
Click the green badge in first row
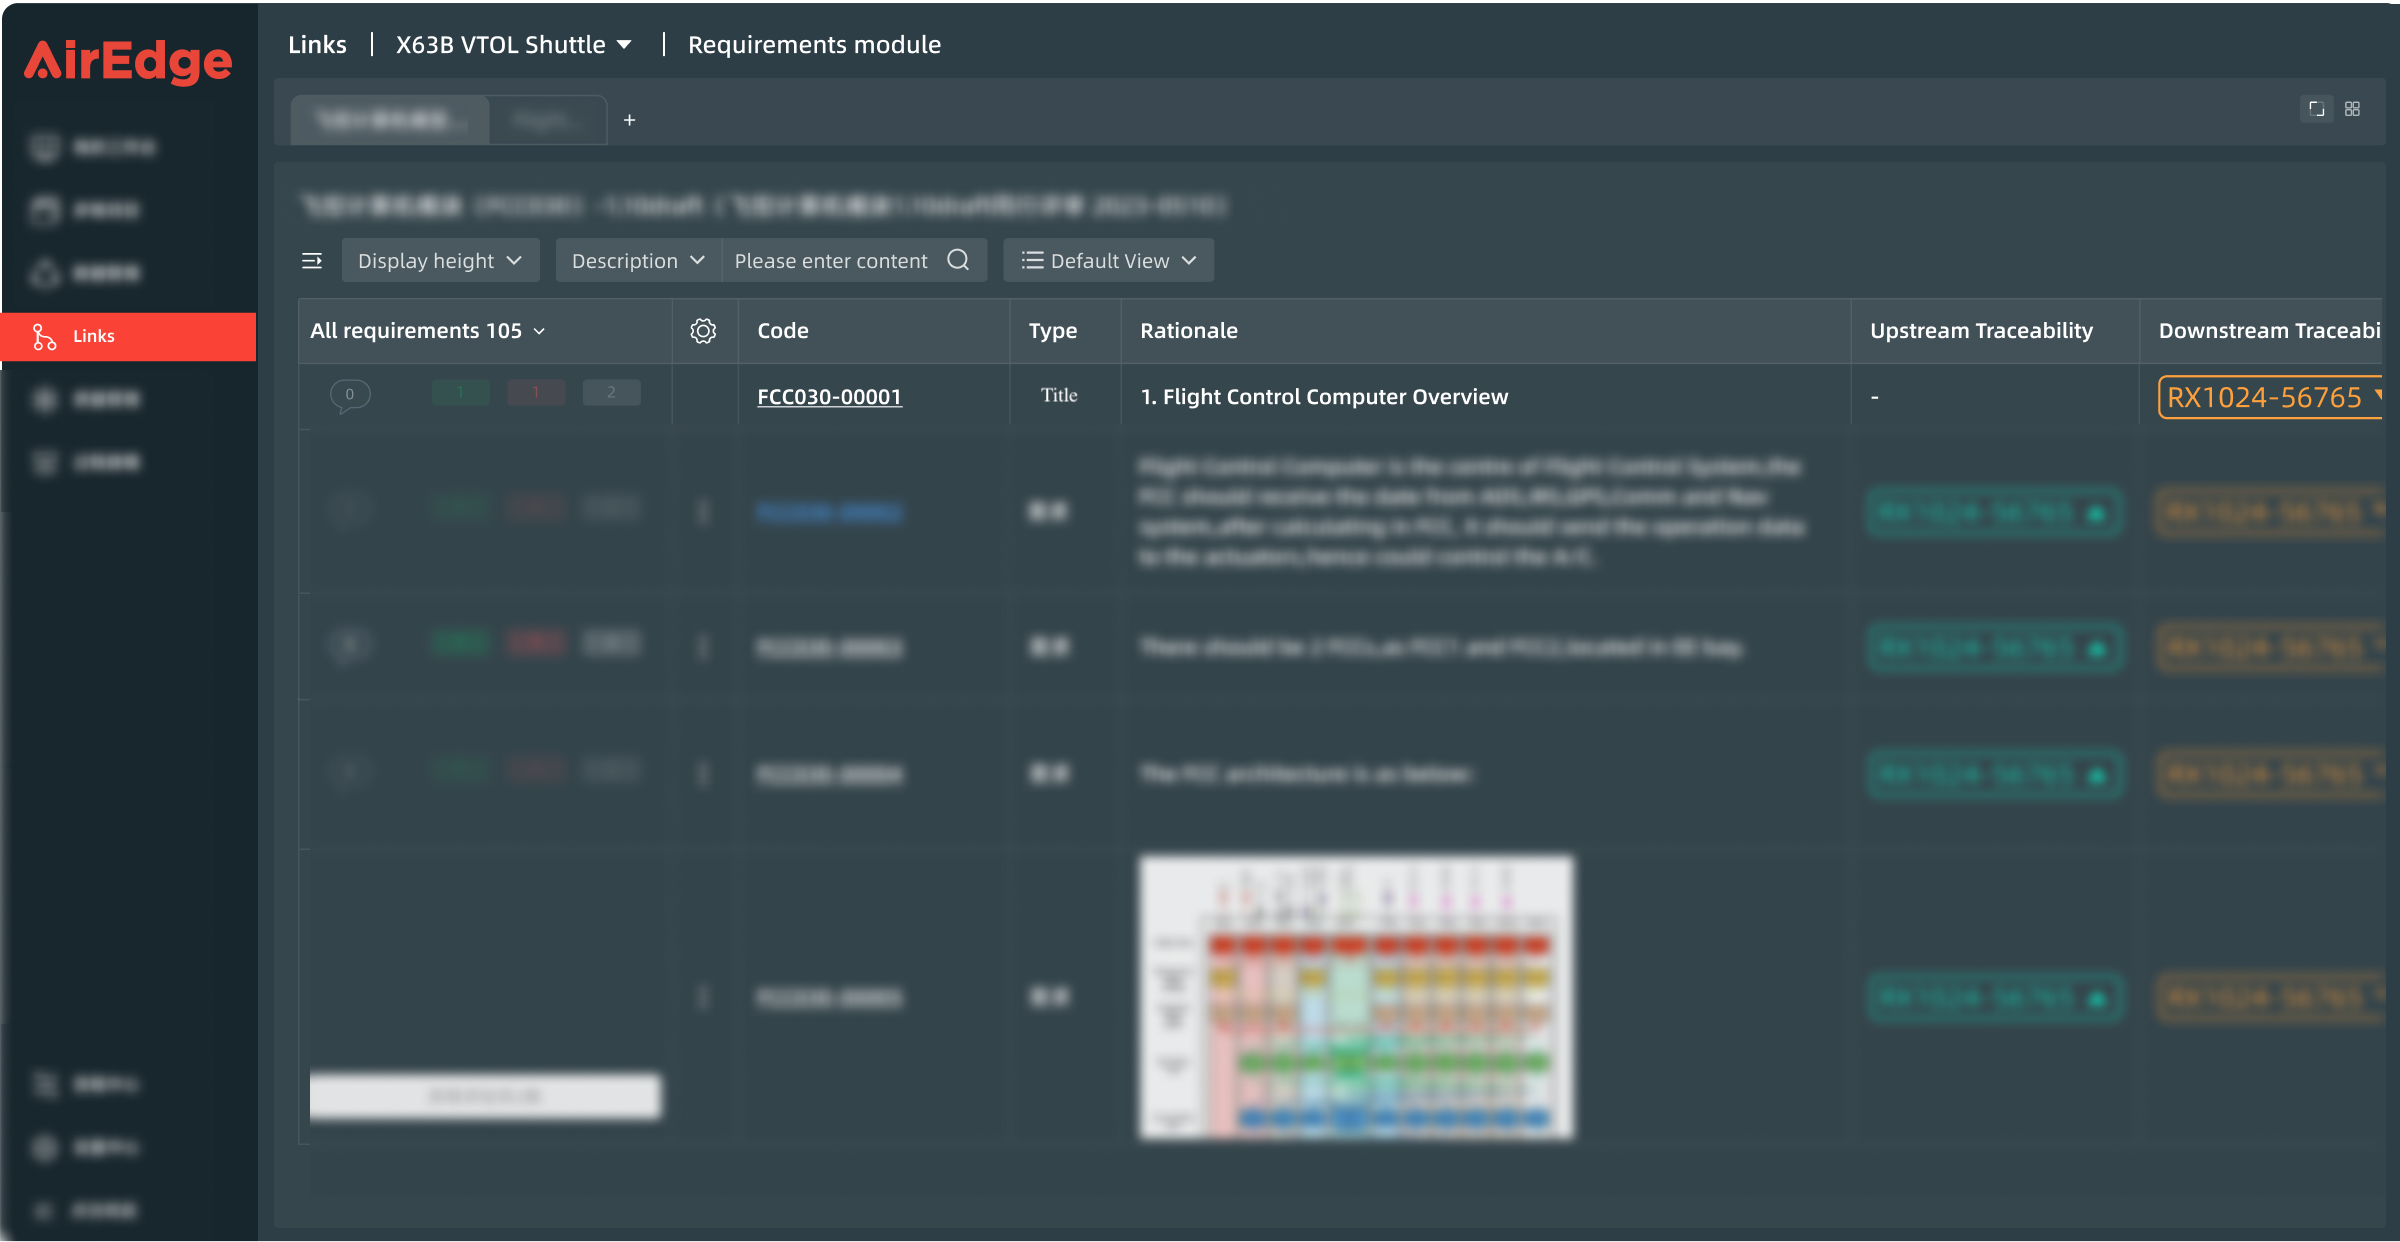[x=460, y=393]
